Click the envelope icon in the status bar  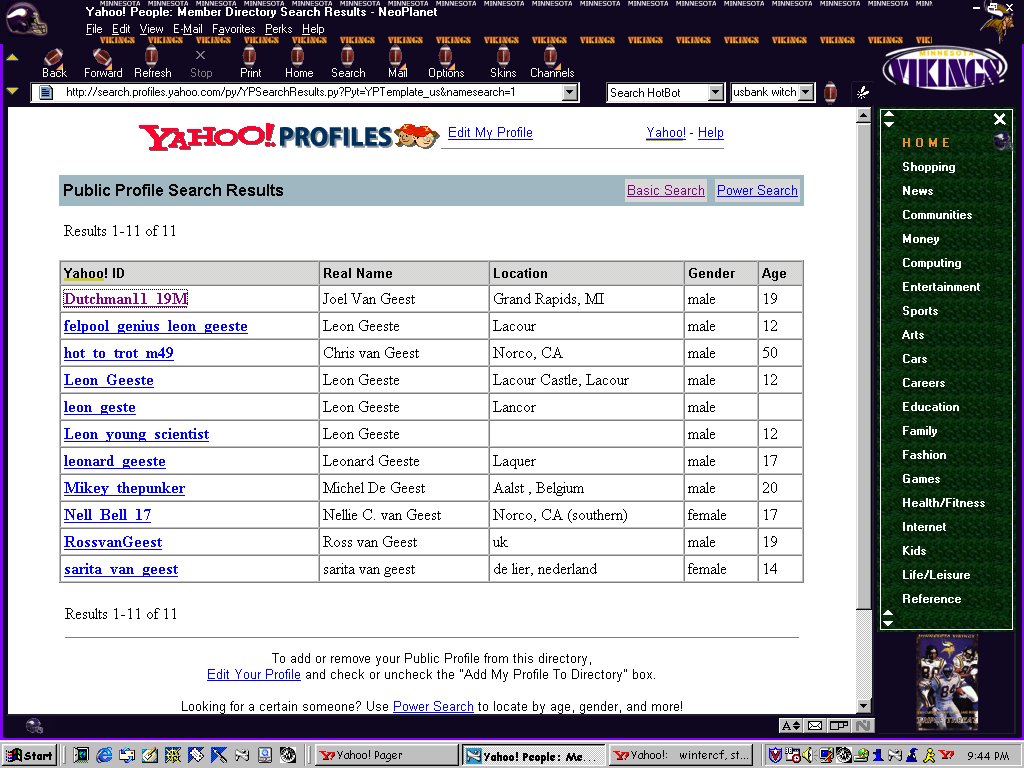coord(814,726)
